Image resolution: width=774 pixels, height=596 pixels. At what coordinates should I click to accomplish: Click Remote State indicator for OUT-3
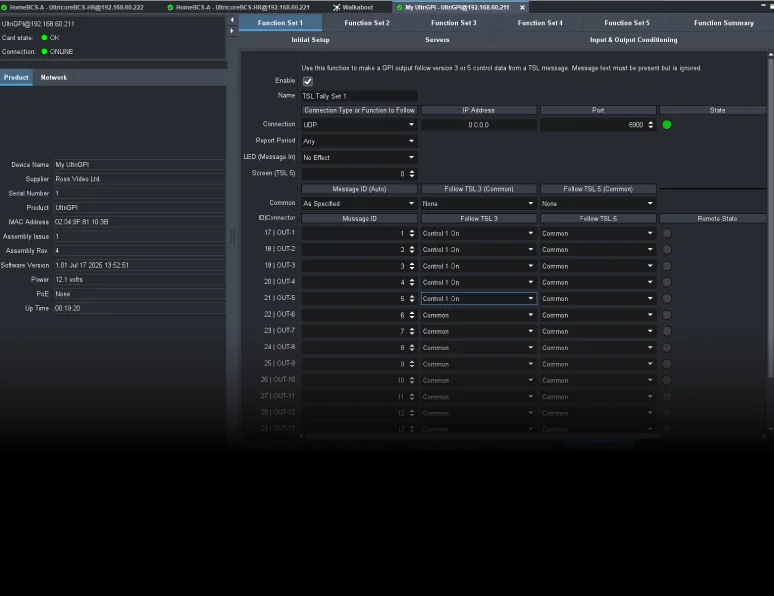666,266
